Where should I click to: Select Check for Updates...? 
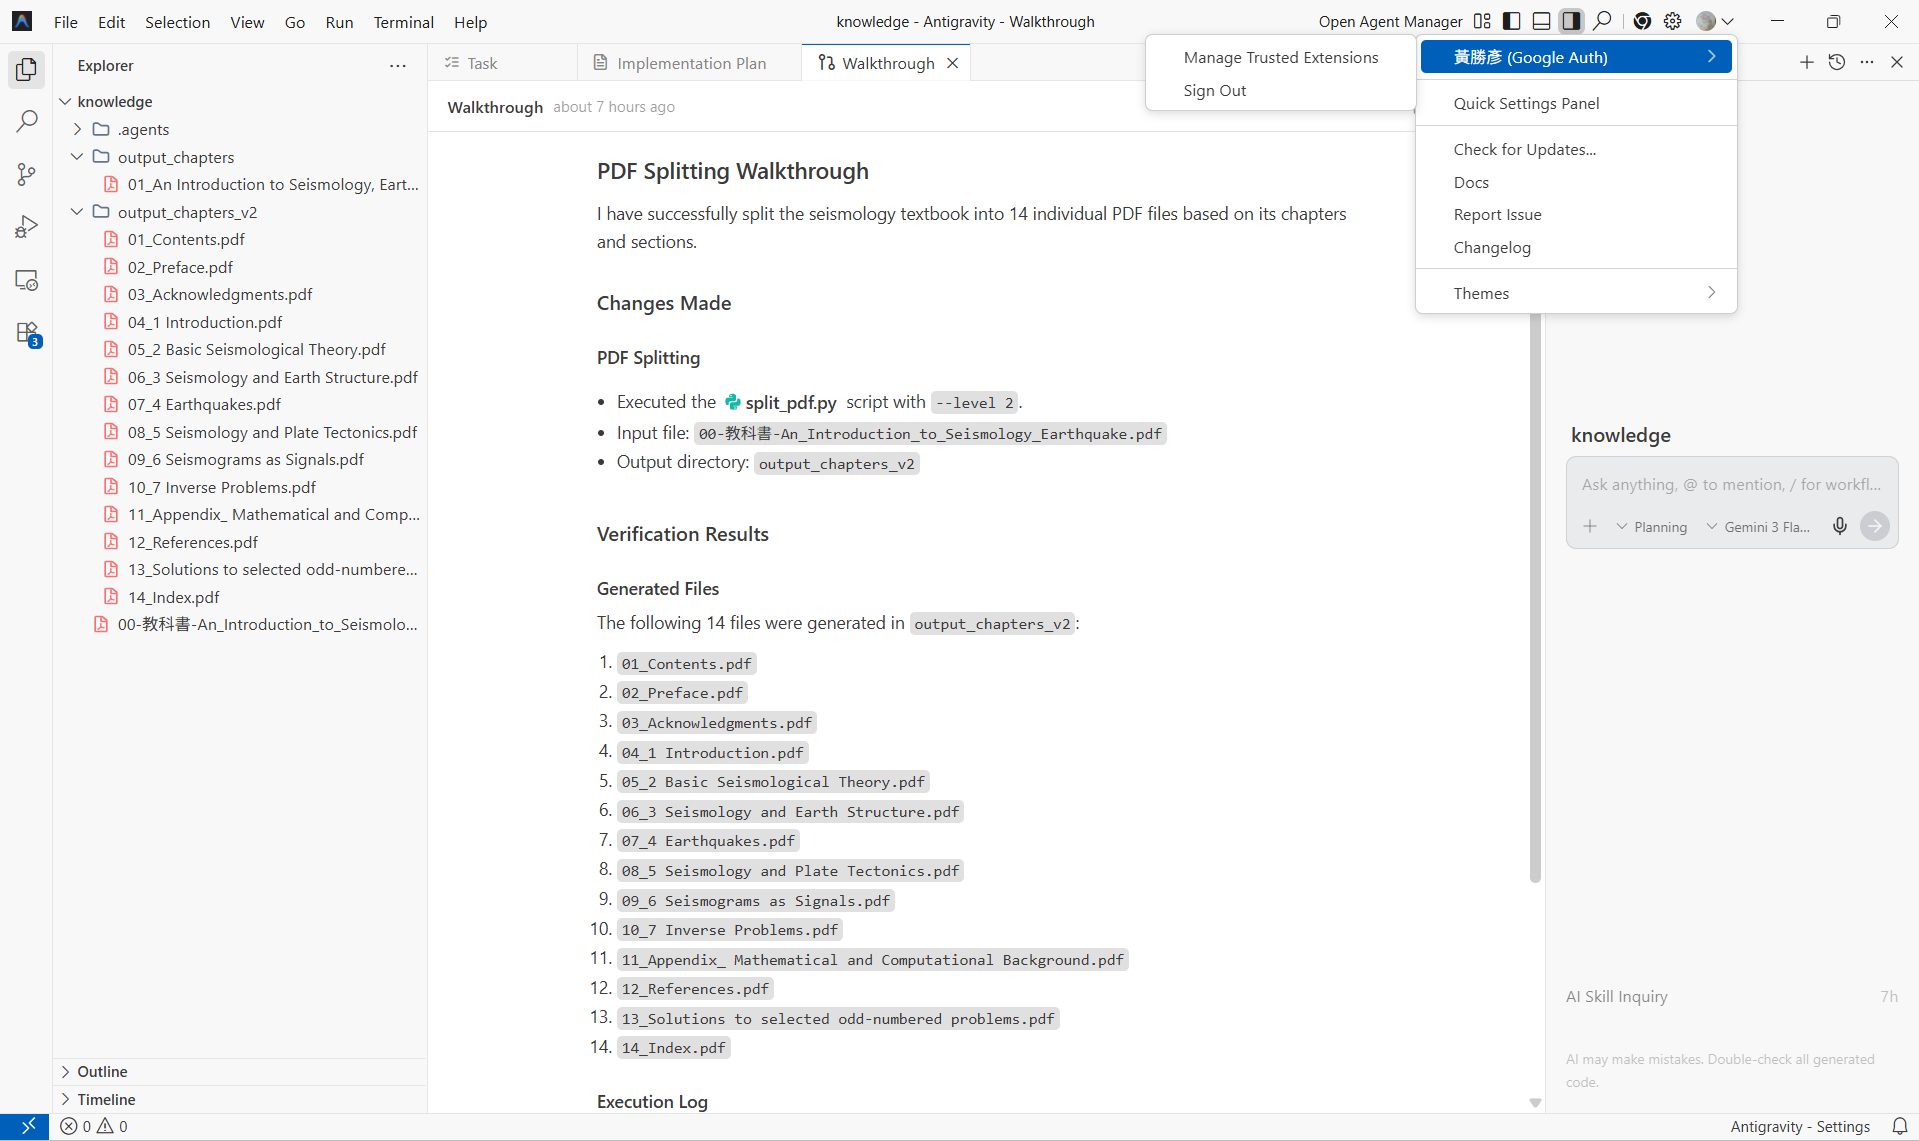pyautogui.click(x=1576, y=149)
